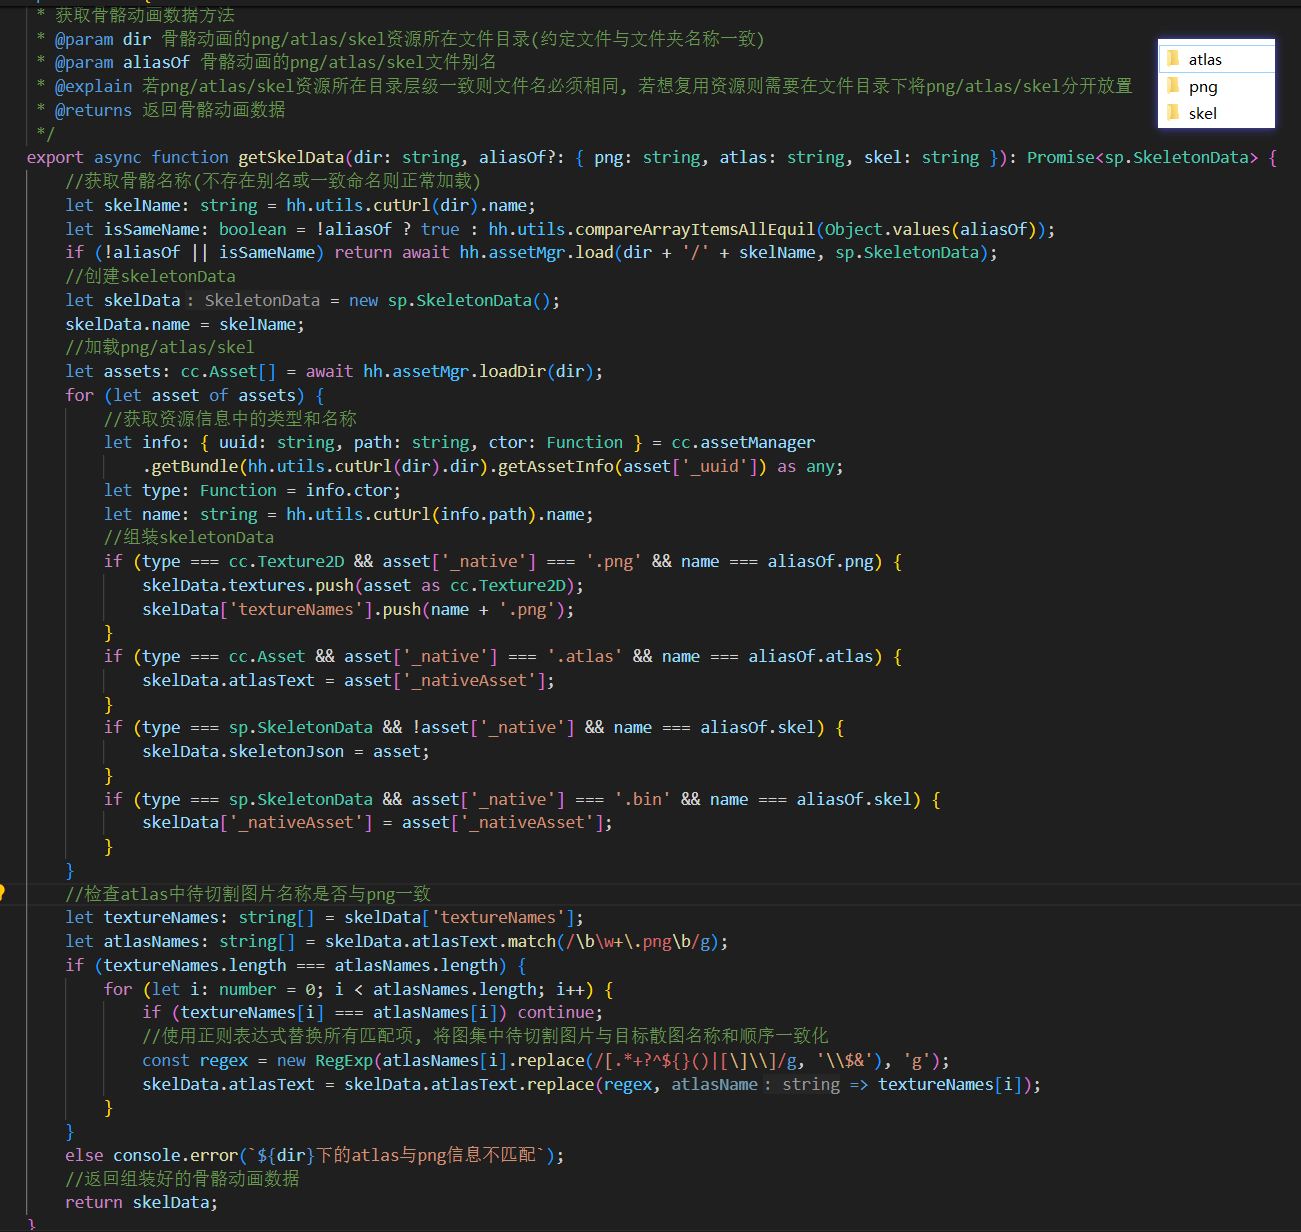Click the atlas folder icon
The width and height of the screenshot is (1301, 1232).
pos(1173,59)
